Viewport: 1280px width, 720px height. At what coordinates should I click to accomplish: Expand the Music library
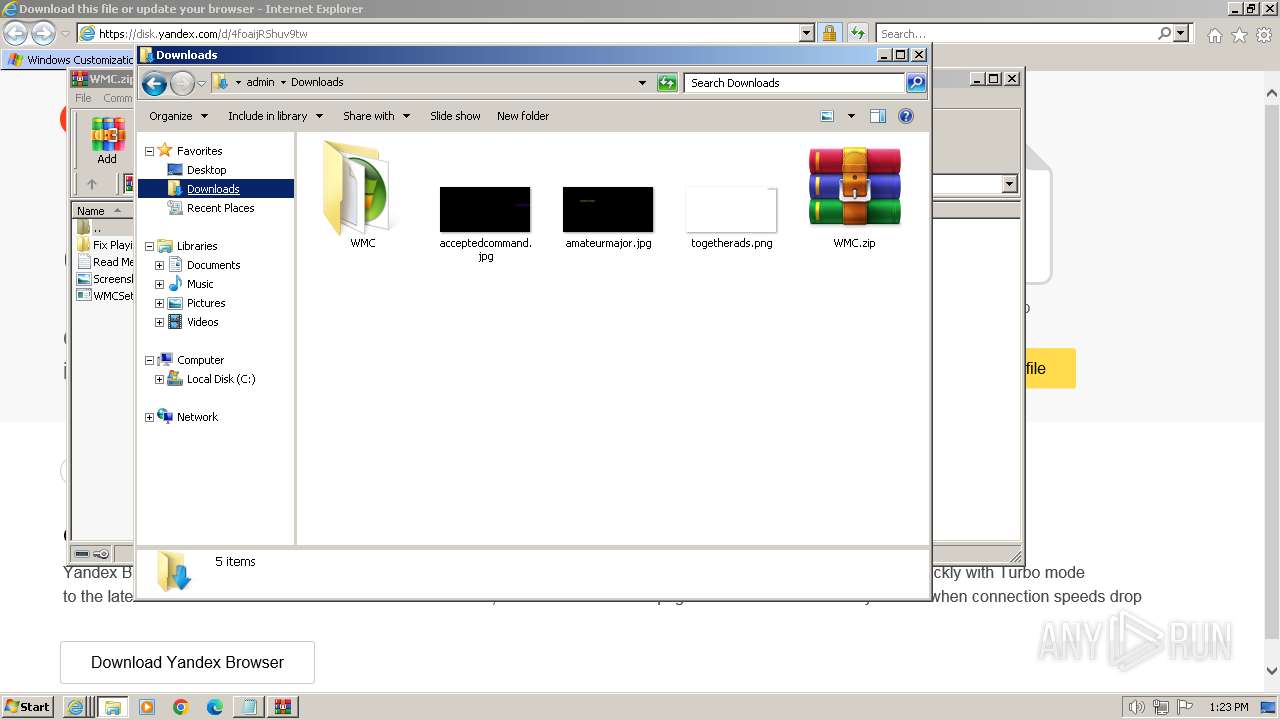[159, 284]
